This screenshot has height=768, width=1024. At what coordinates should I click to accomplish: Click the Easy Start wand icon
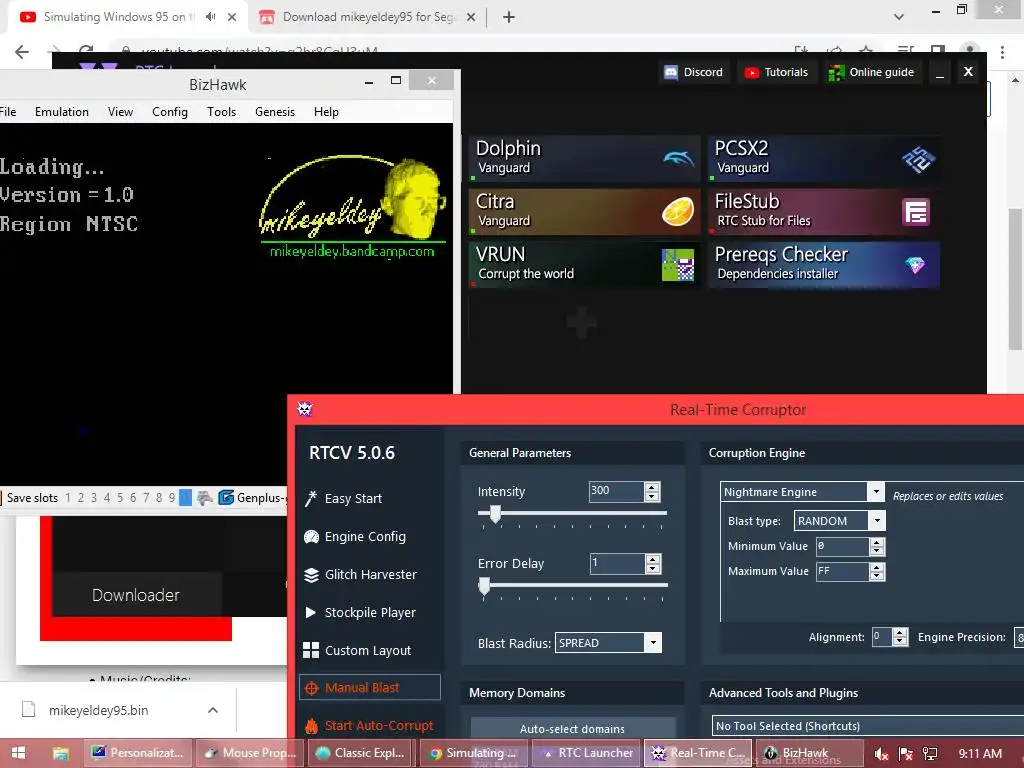311,498
